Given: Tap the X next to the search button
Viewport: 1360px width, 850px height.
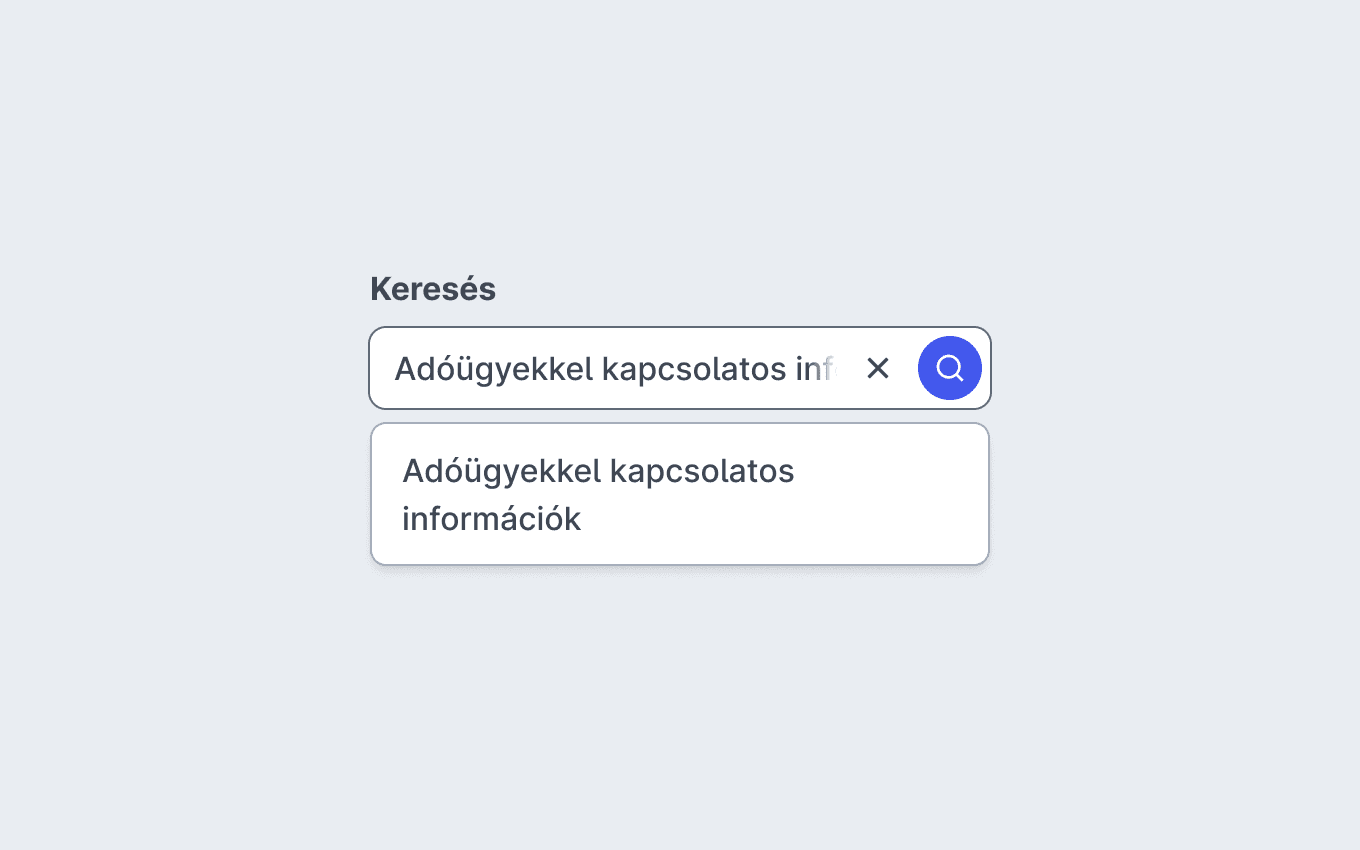Looking at the screenshot, I should [x=878, y=368].
